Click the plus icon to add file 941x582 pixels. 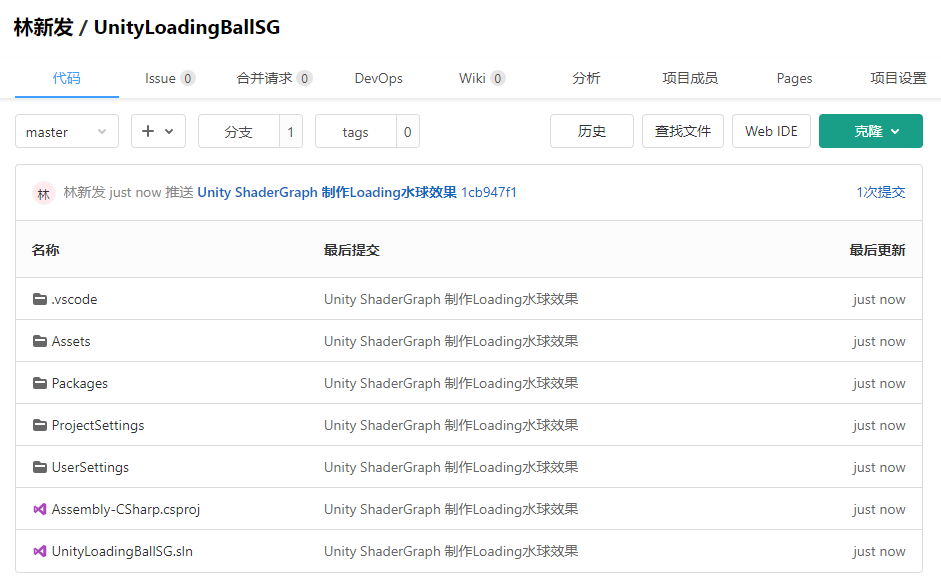tap(148, 131)
